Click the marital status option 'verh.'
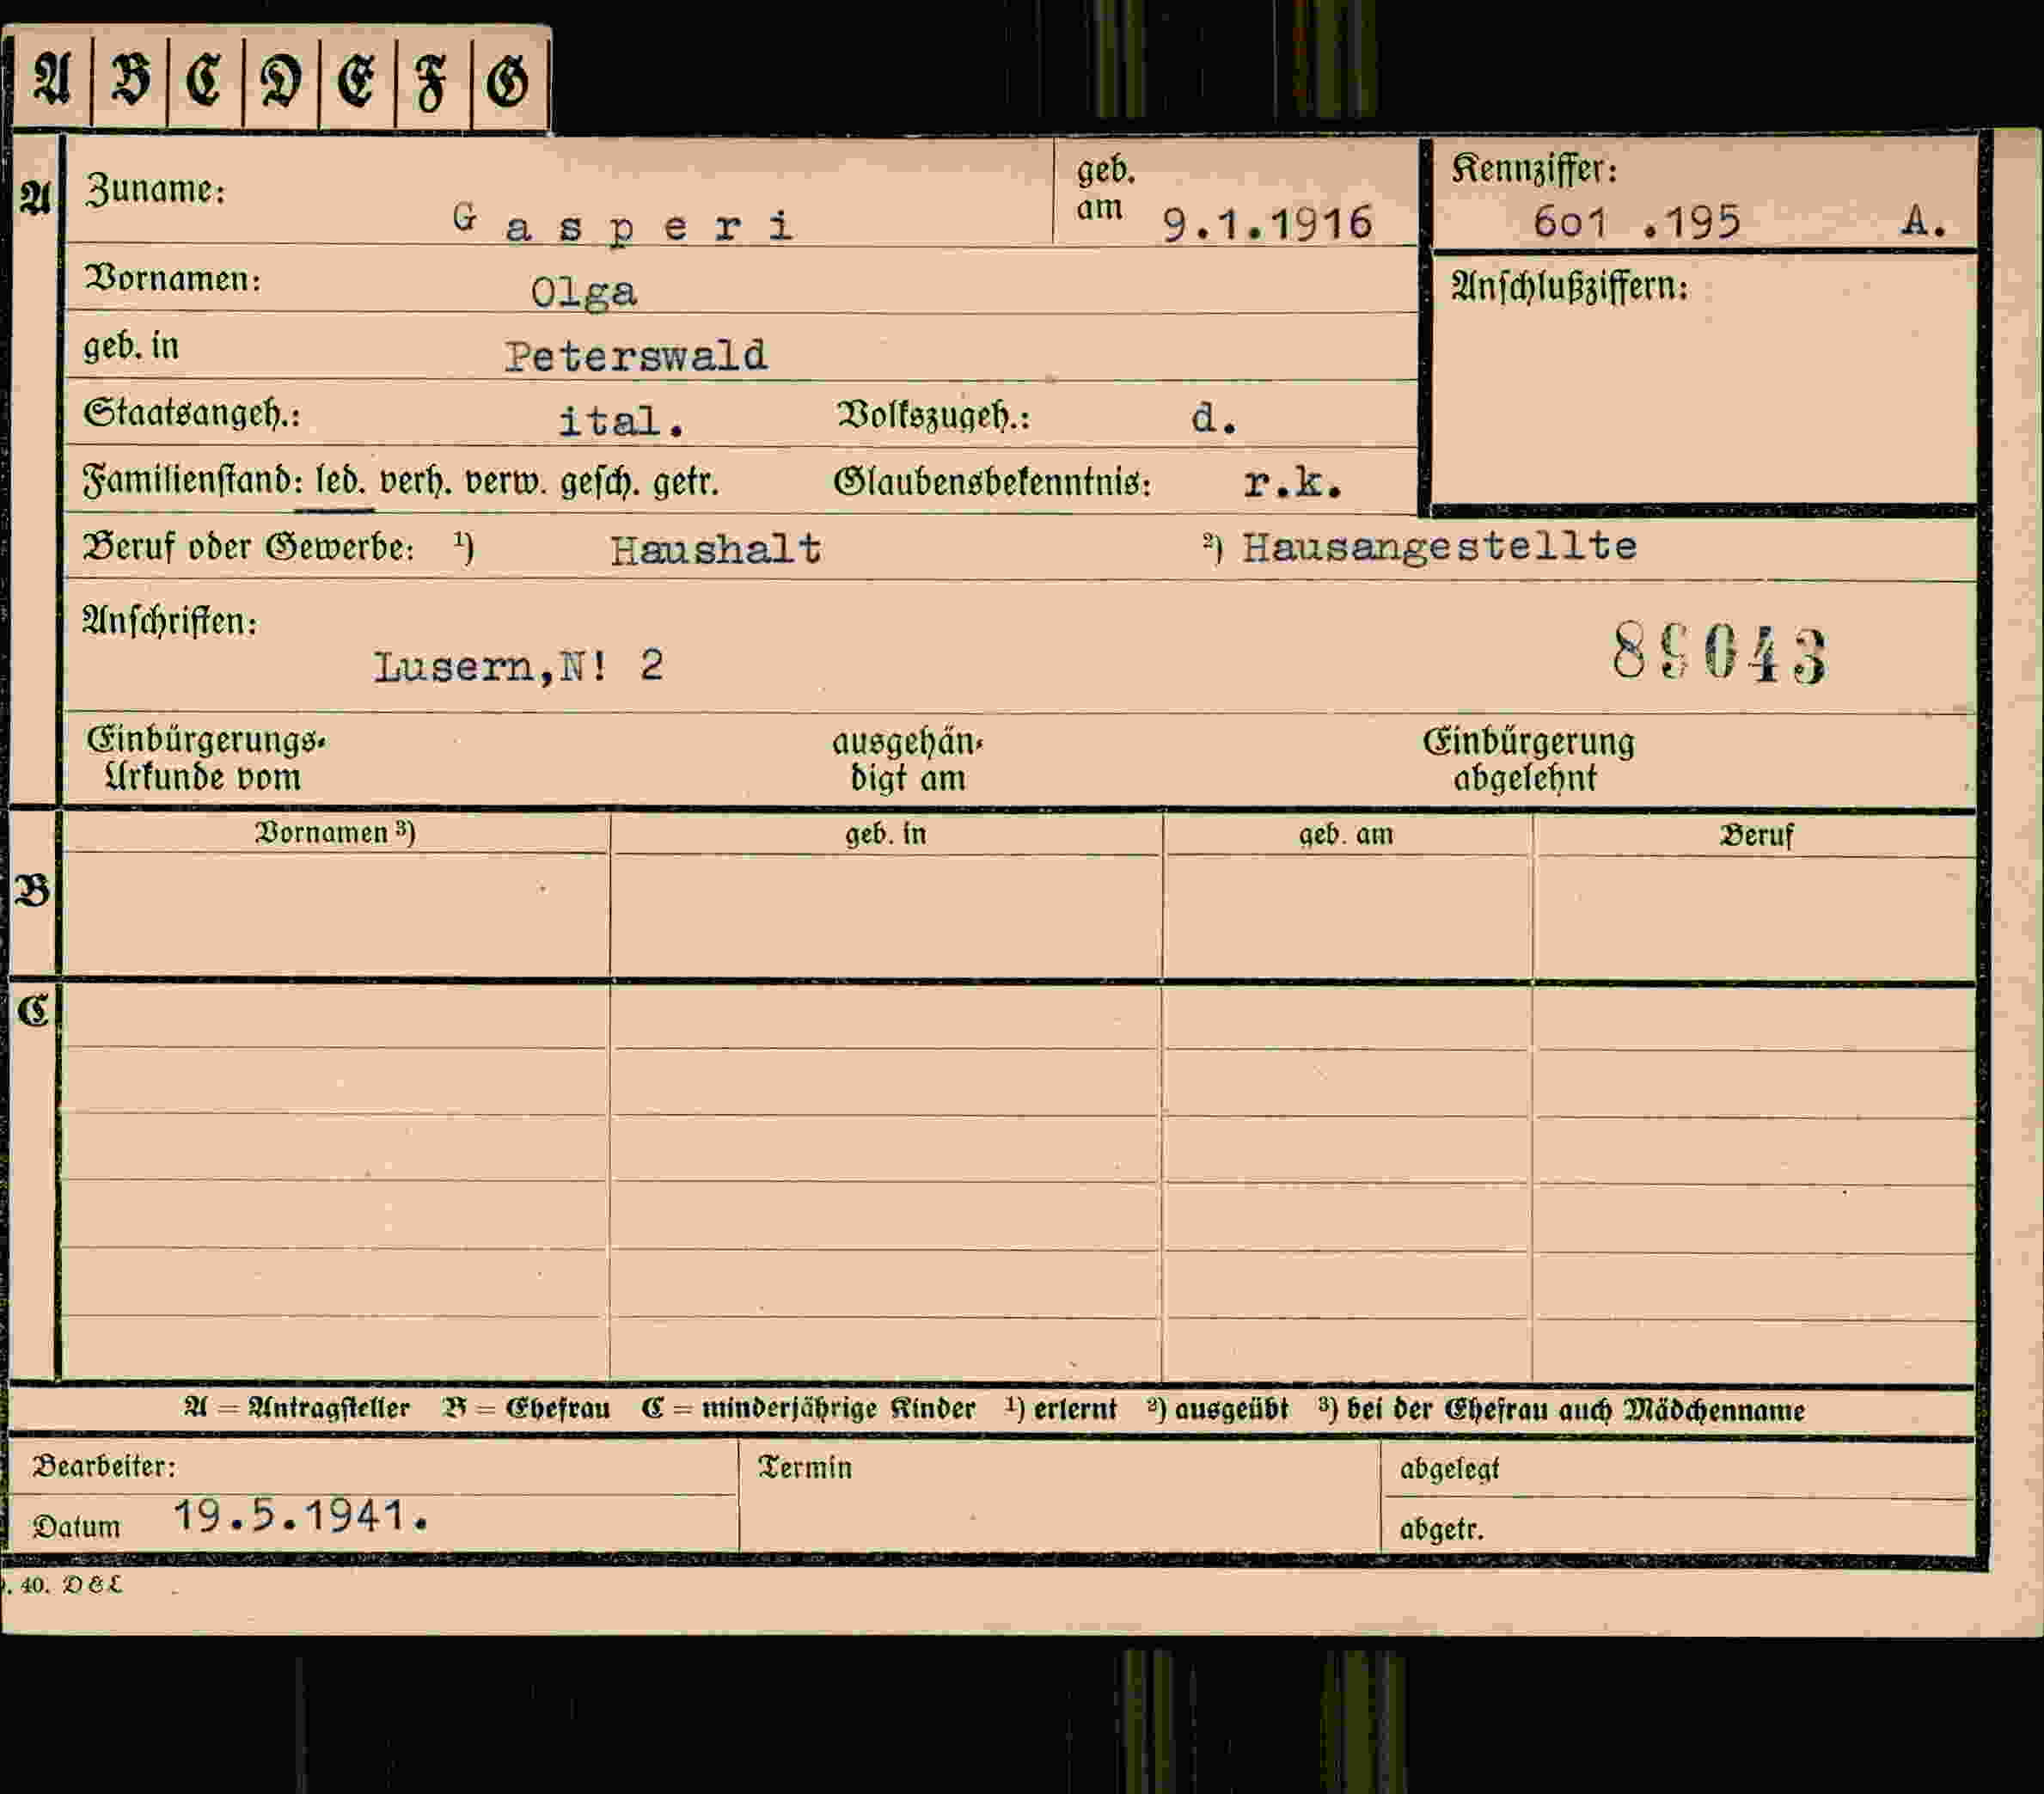This screenshot has height=1794, width=2044. pyautogui.click(x=415, y=483)
